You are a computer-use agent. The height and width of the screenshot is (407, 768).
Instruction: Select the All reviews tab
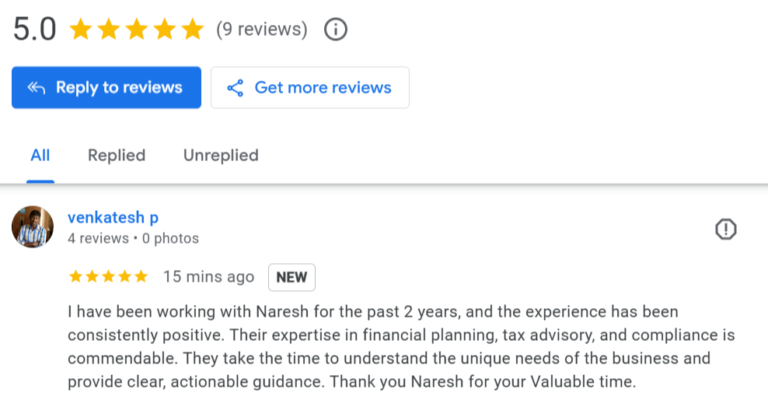point(40,155)
